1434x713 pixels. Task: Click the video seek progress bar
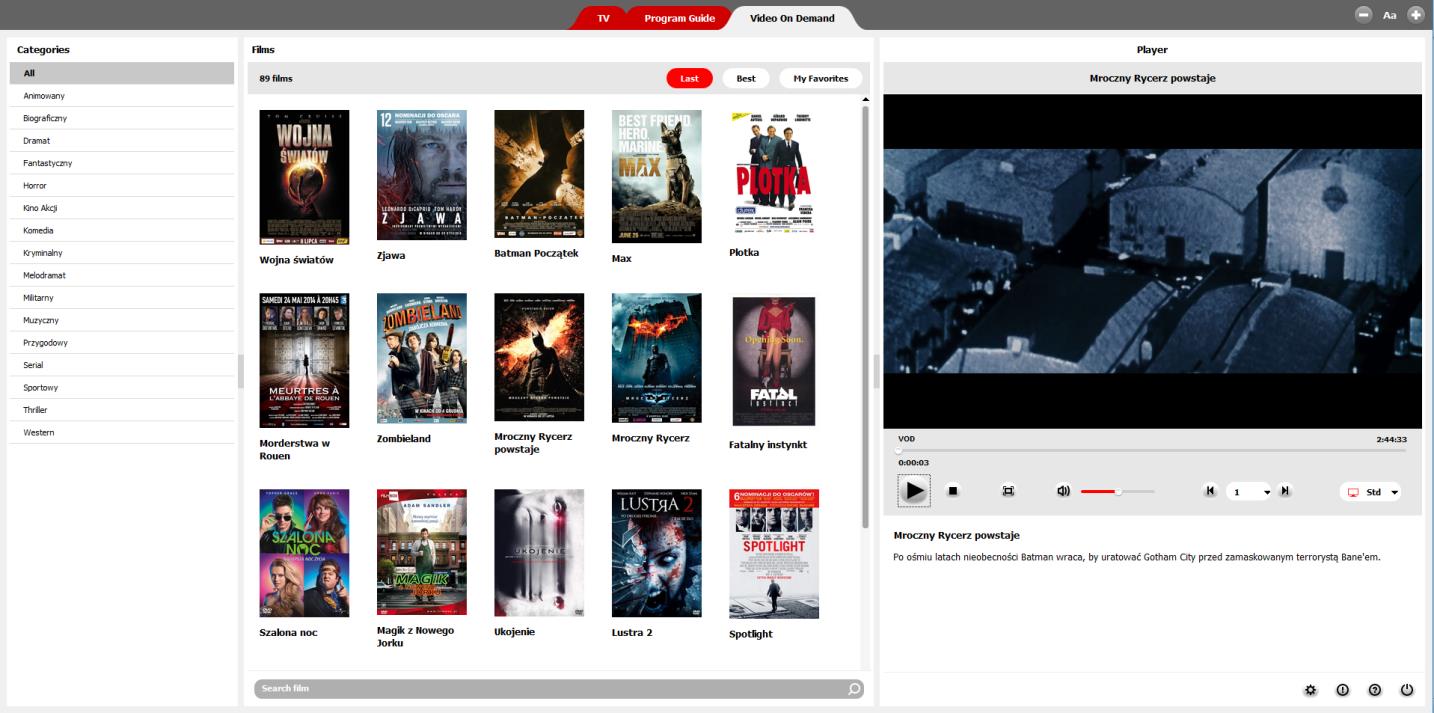point(1151,450)
